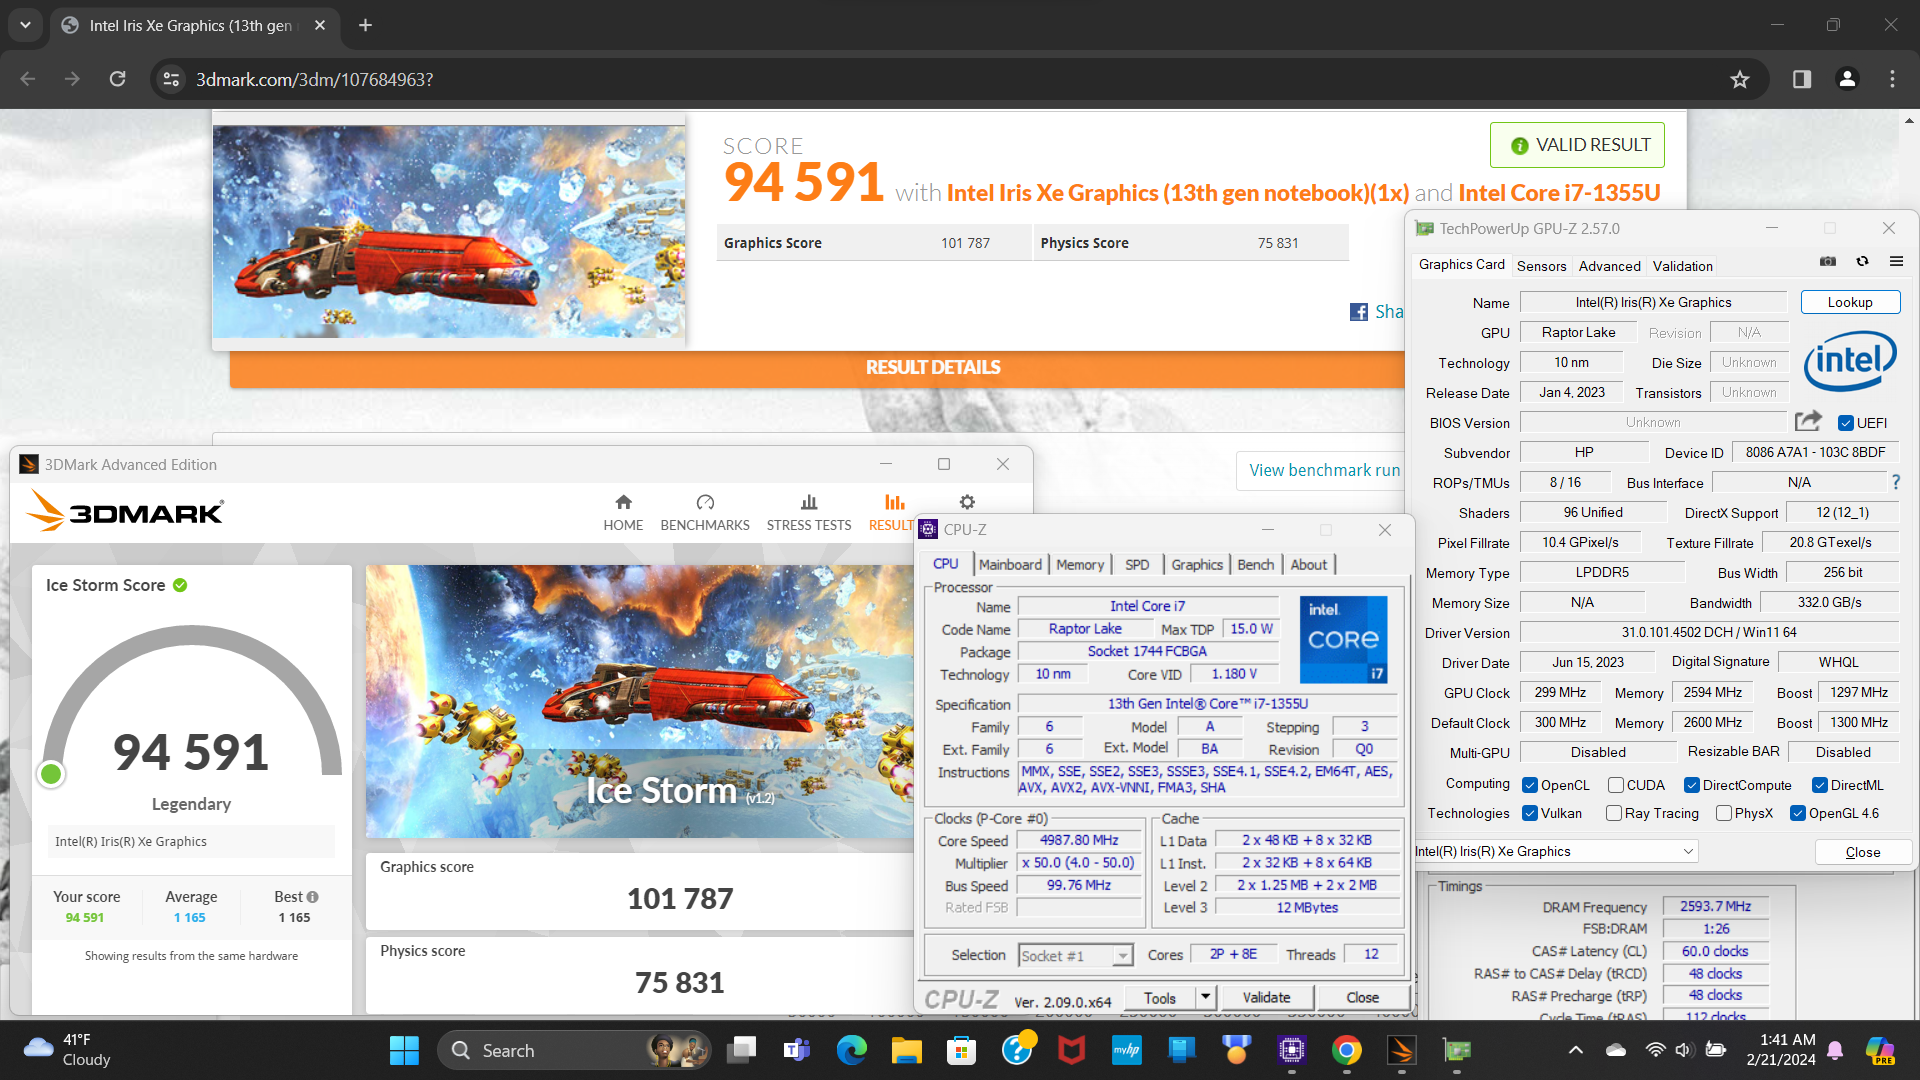This screenshot has width=1920, height=1080.
Task: Open weather widget showing 41°F Cloudy
Action: click(67, 1050)
